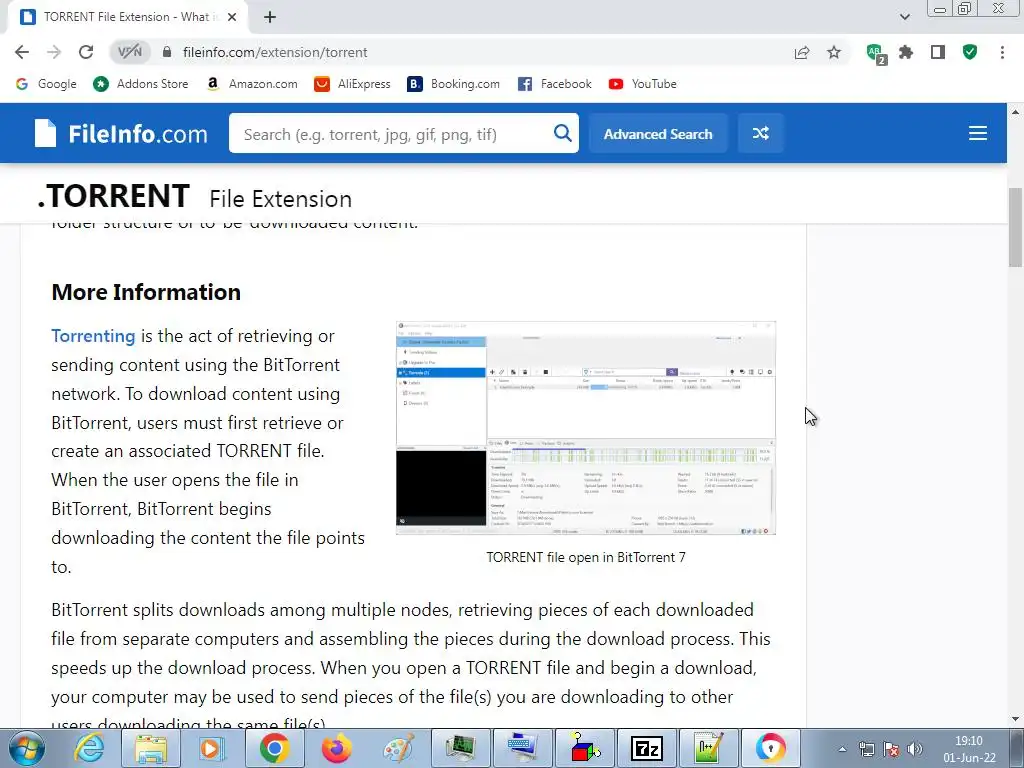Launch Internet Explorer from the taskbar

pos(89,748)
